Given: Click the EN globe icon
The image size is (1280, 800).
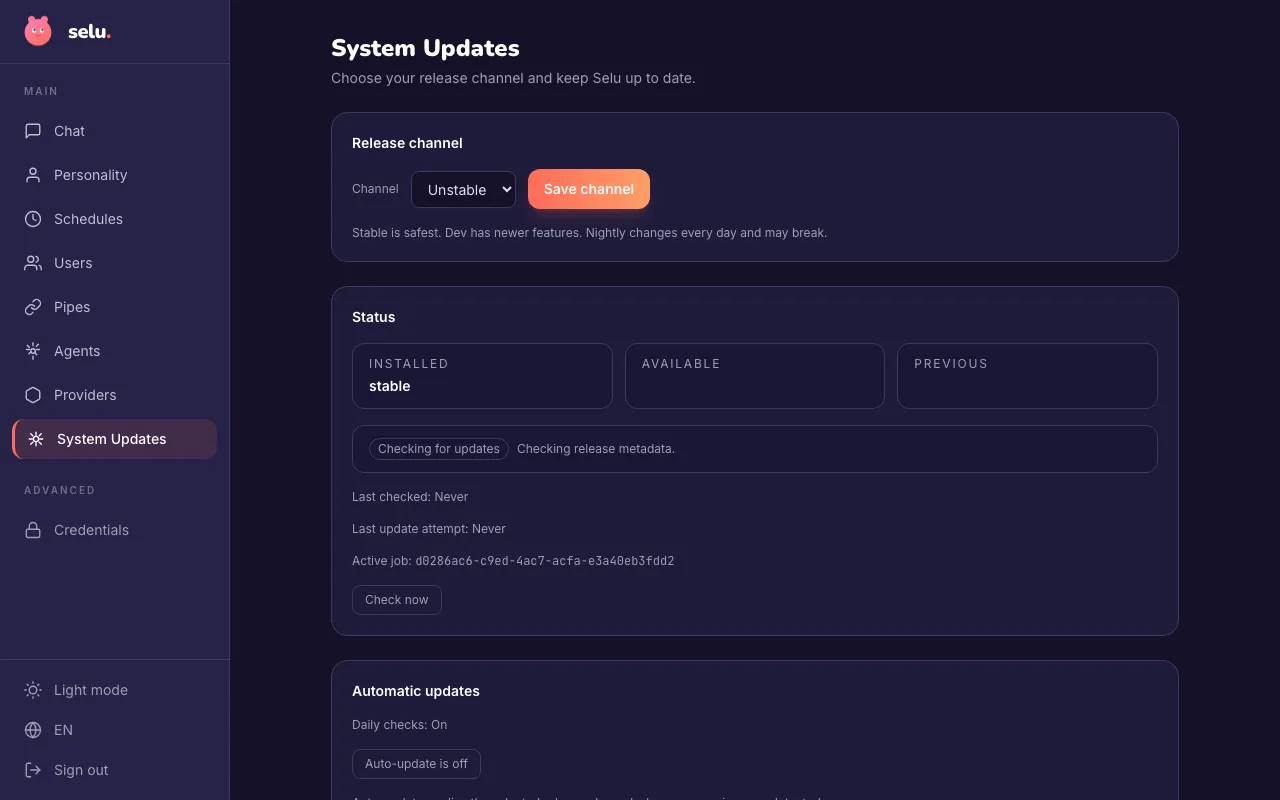Looking at the screenshot, I should 33,730.
